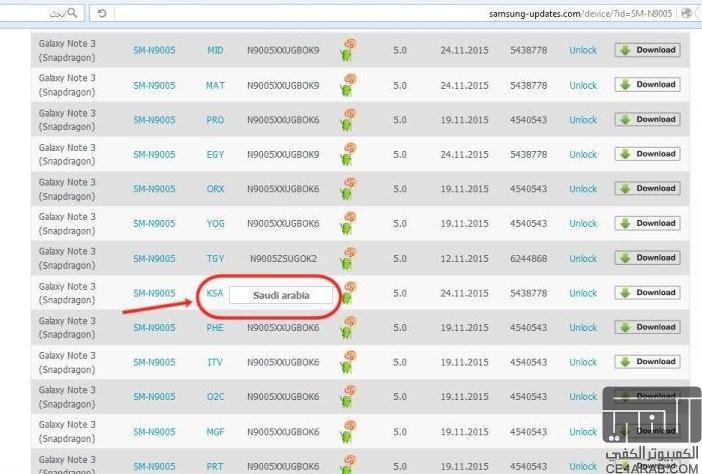The height and width of the screenshot is (474, 702).
Task: Open the Unlock link in the MID row
Action: [583, 50]
